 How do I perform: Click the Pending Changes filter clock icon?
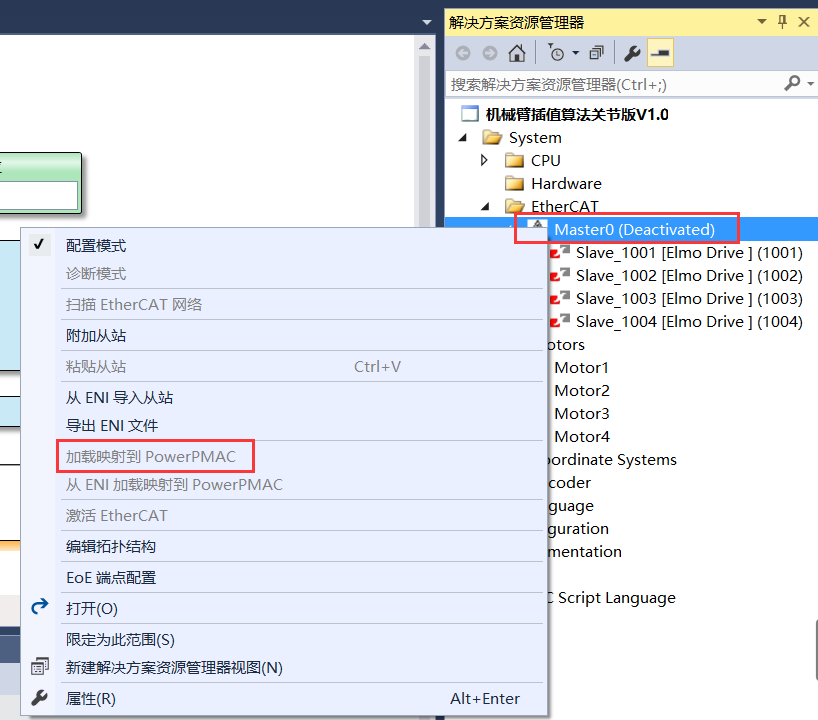pyautogui.click(x=556, y=53)
